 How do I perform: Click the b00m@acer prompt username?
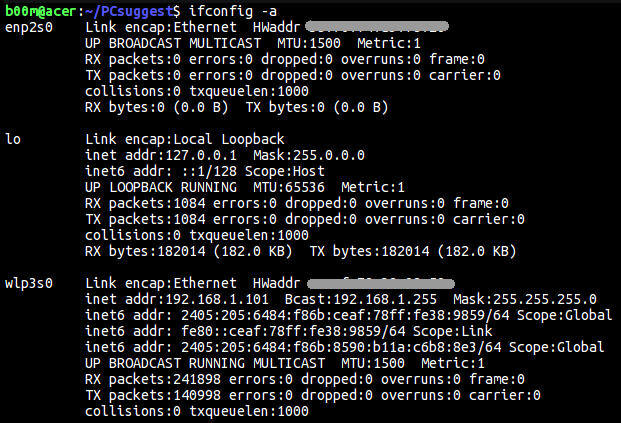[x=40, y=11]
